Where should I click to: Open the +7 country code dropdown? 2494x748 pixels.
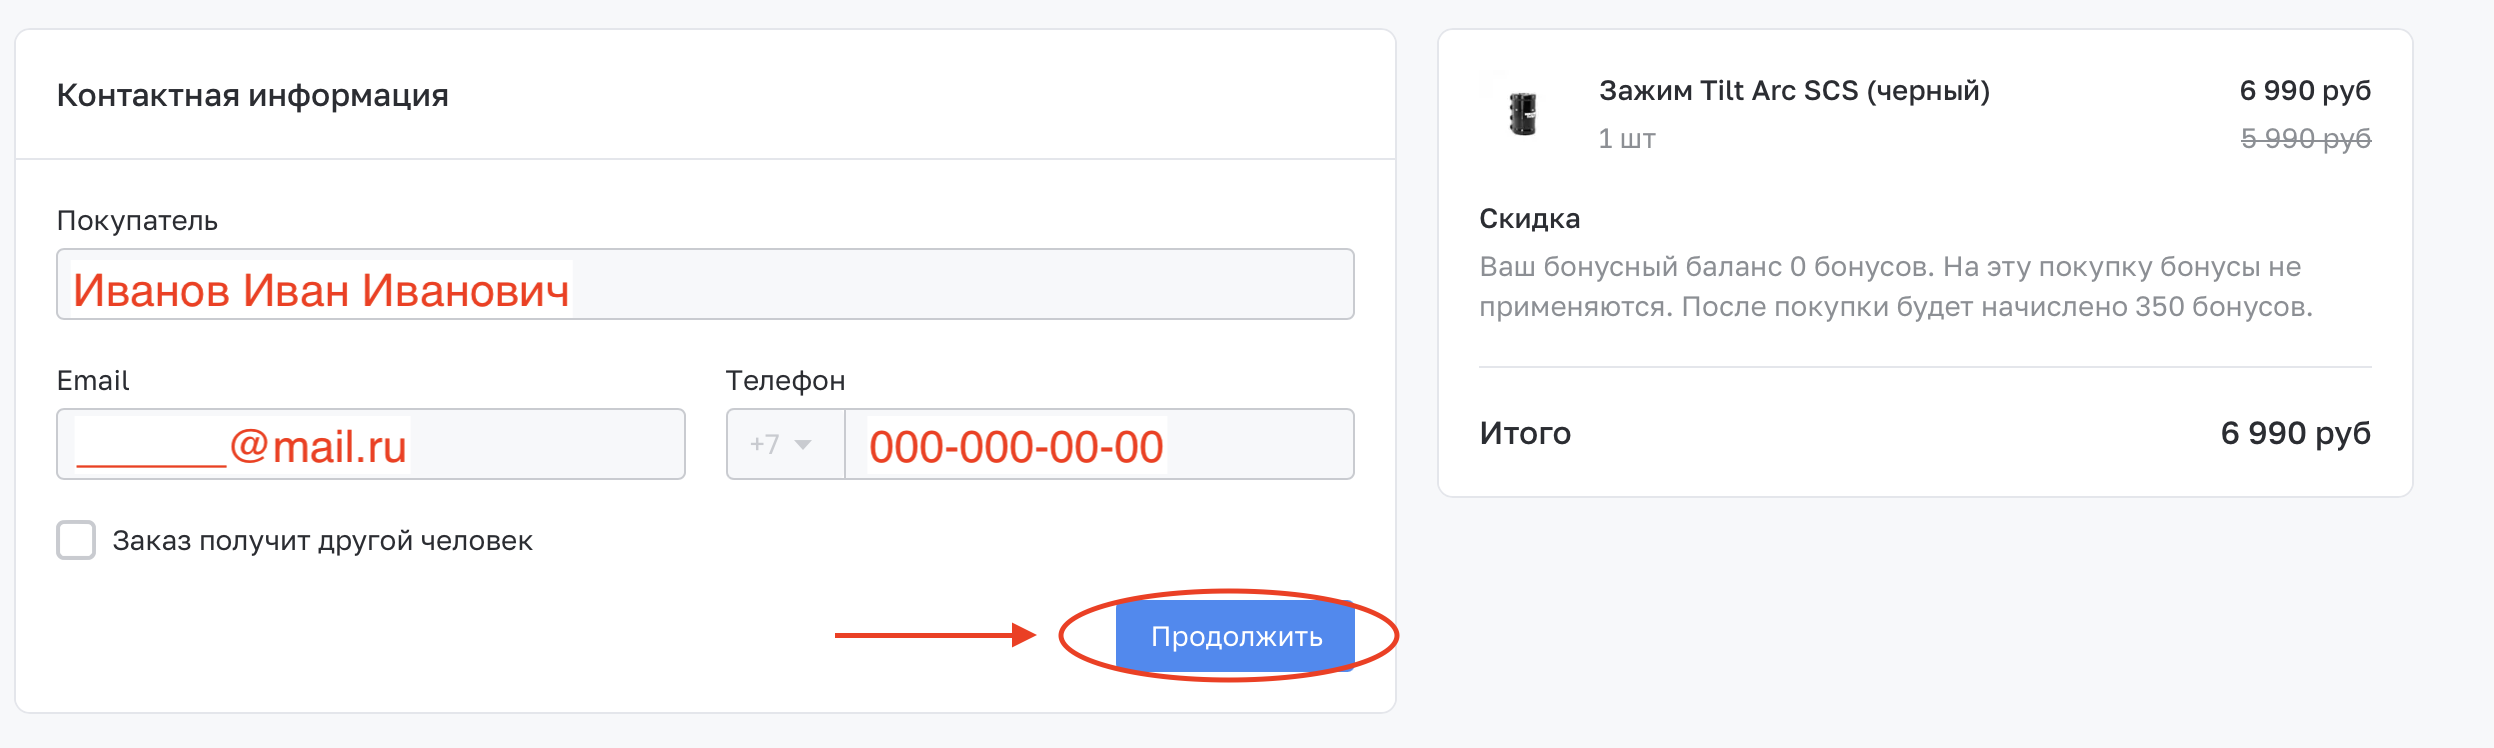coord(785,444)
